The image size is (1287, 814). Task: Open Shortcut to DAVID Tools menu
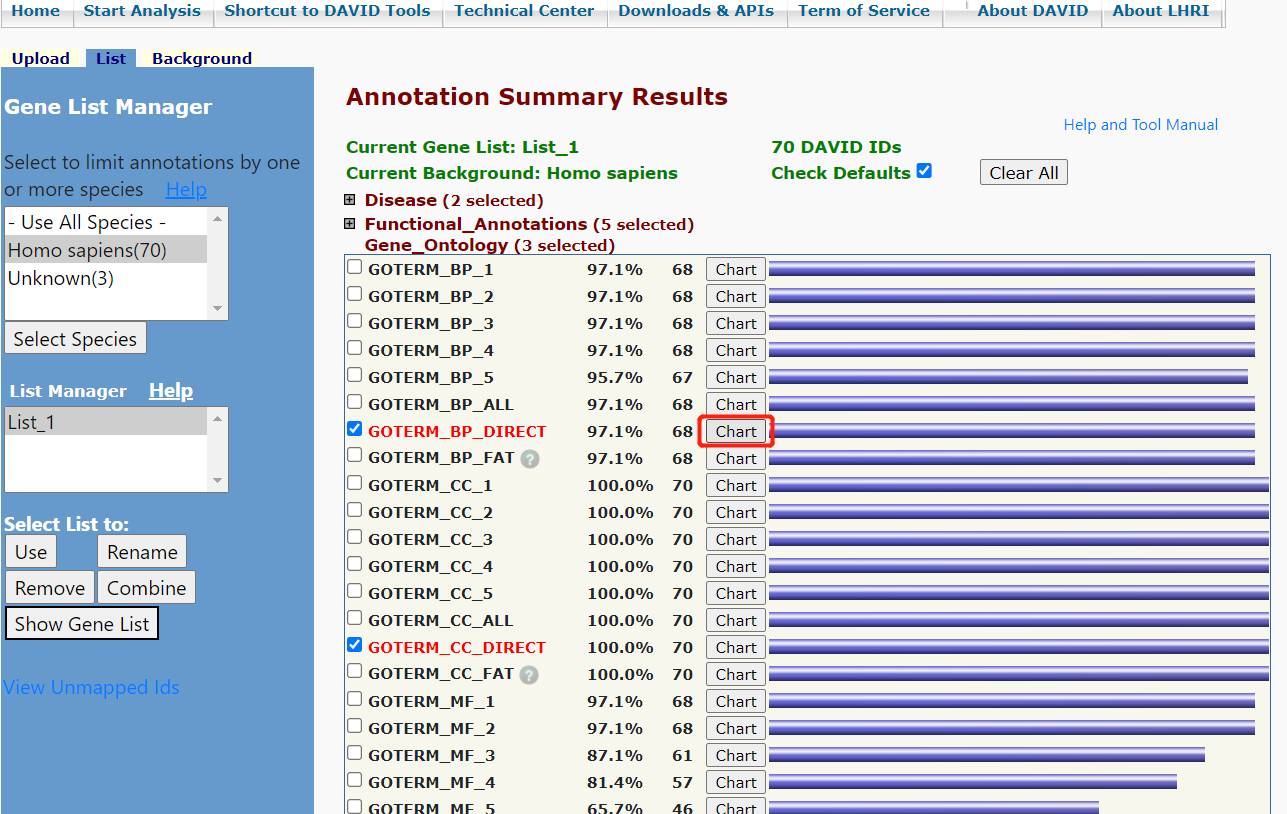(x=327, y=11)
